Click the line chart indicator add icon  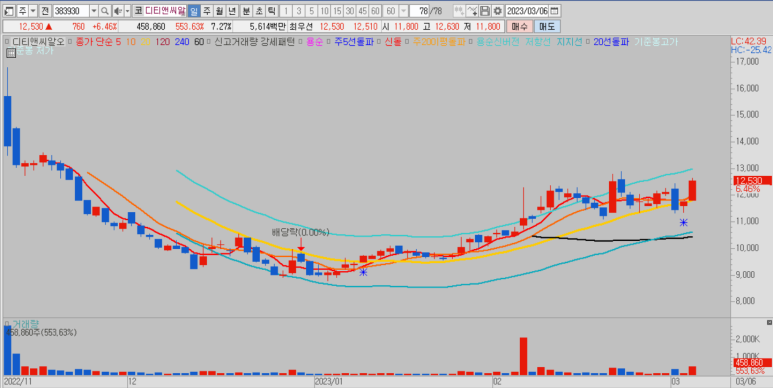tap(472, 11)
